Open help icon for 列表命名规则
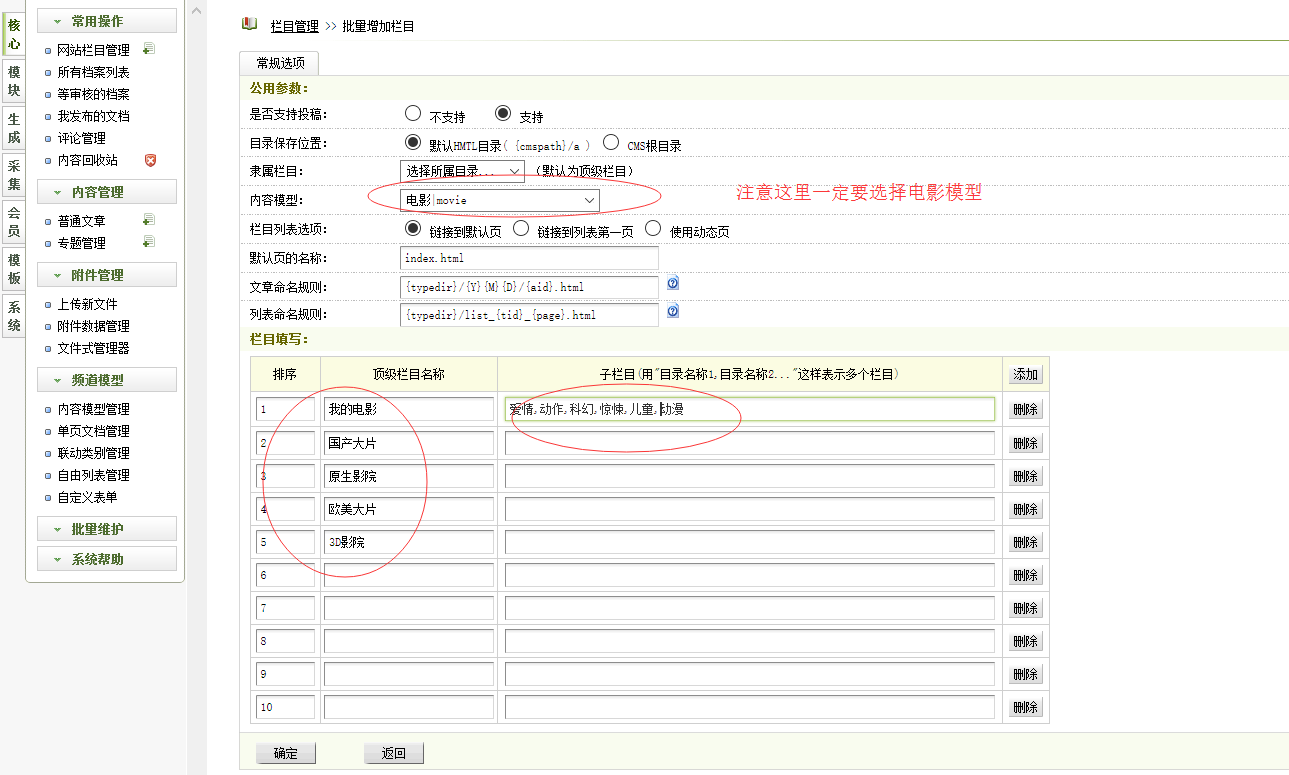This screenshot has height=775, width=1289. [x=673, y=312]
